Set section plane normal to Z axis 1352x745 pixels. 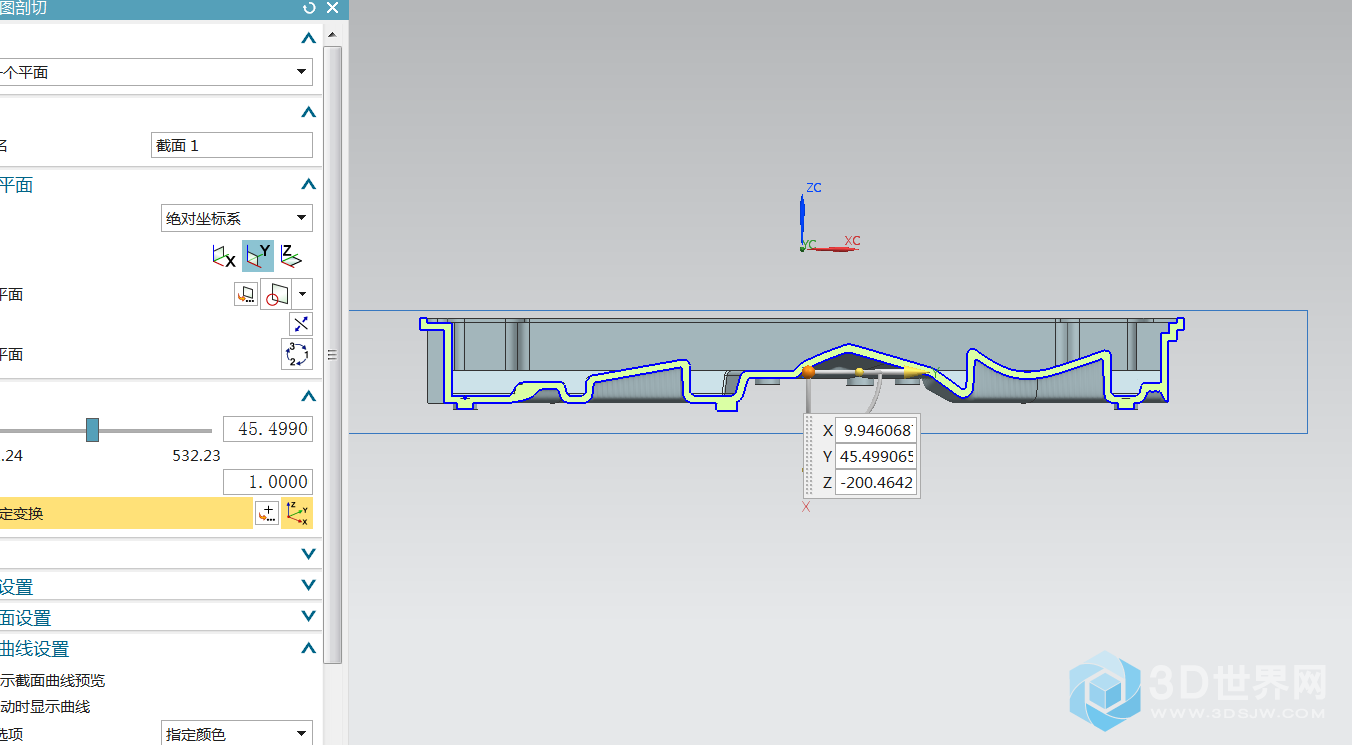click(291, 256)
